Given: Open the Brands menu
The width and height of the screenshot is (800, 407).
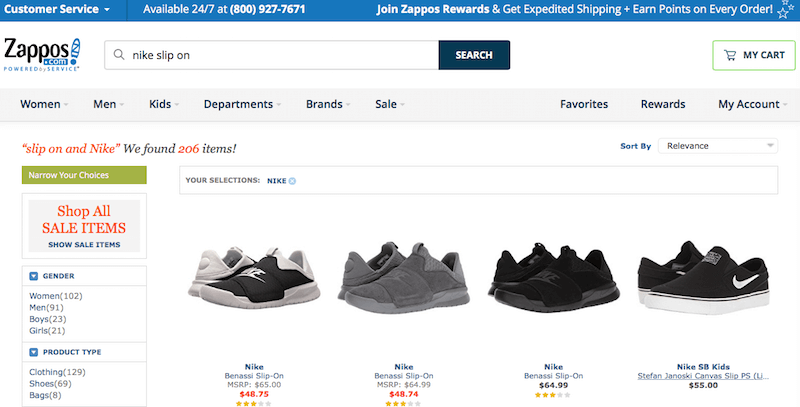Looking at the screenshot, I should pyautogui.click(x=328, y=104).
